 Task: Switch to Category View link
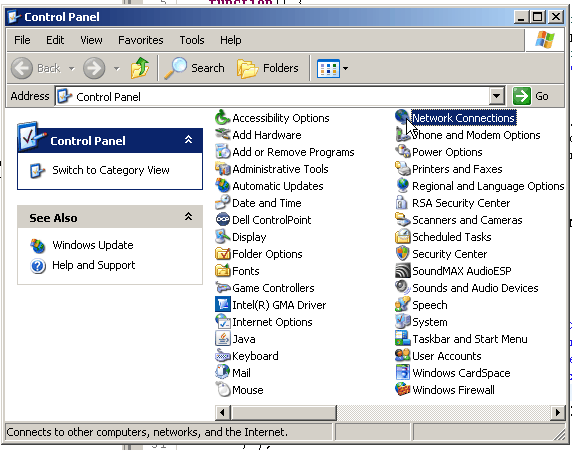tap(111, 170)
